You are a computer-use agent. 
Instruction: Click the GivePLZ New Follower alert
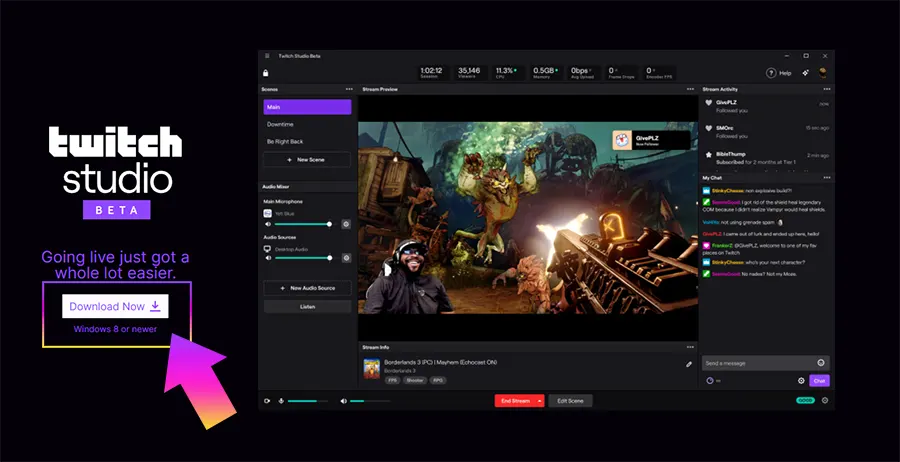pos(651,140)
